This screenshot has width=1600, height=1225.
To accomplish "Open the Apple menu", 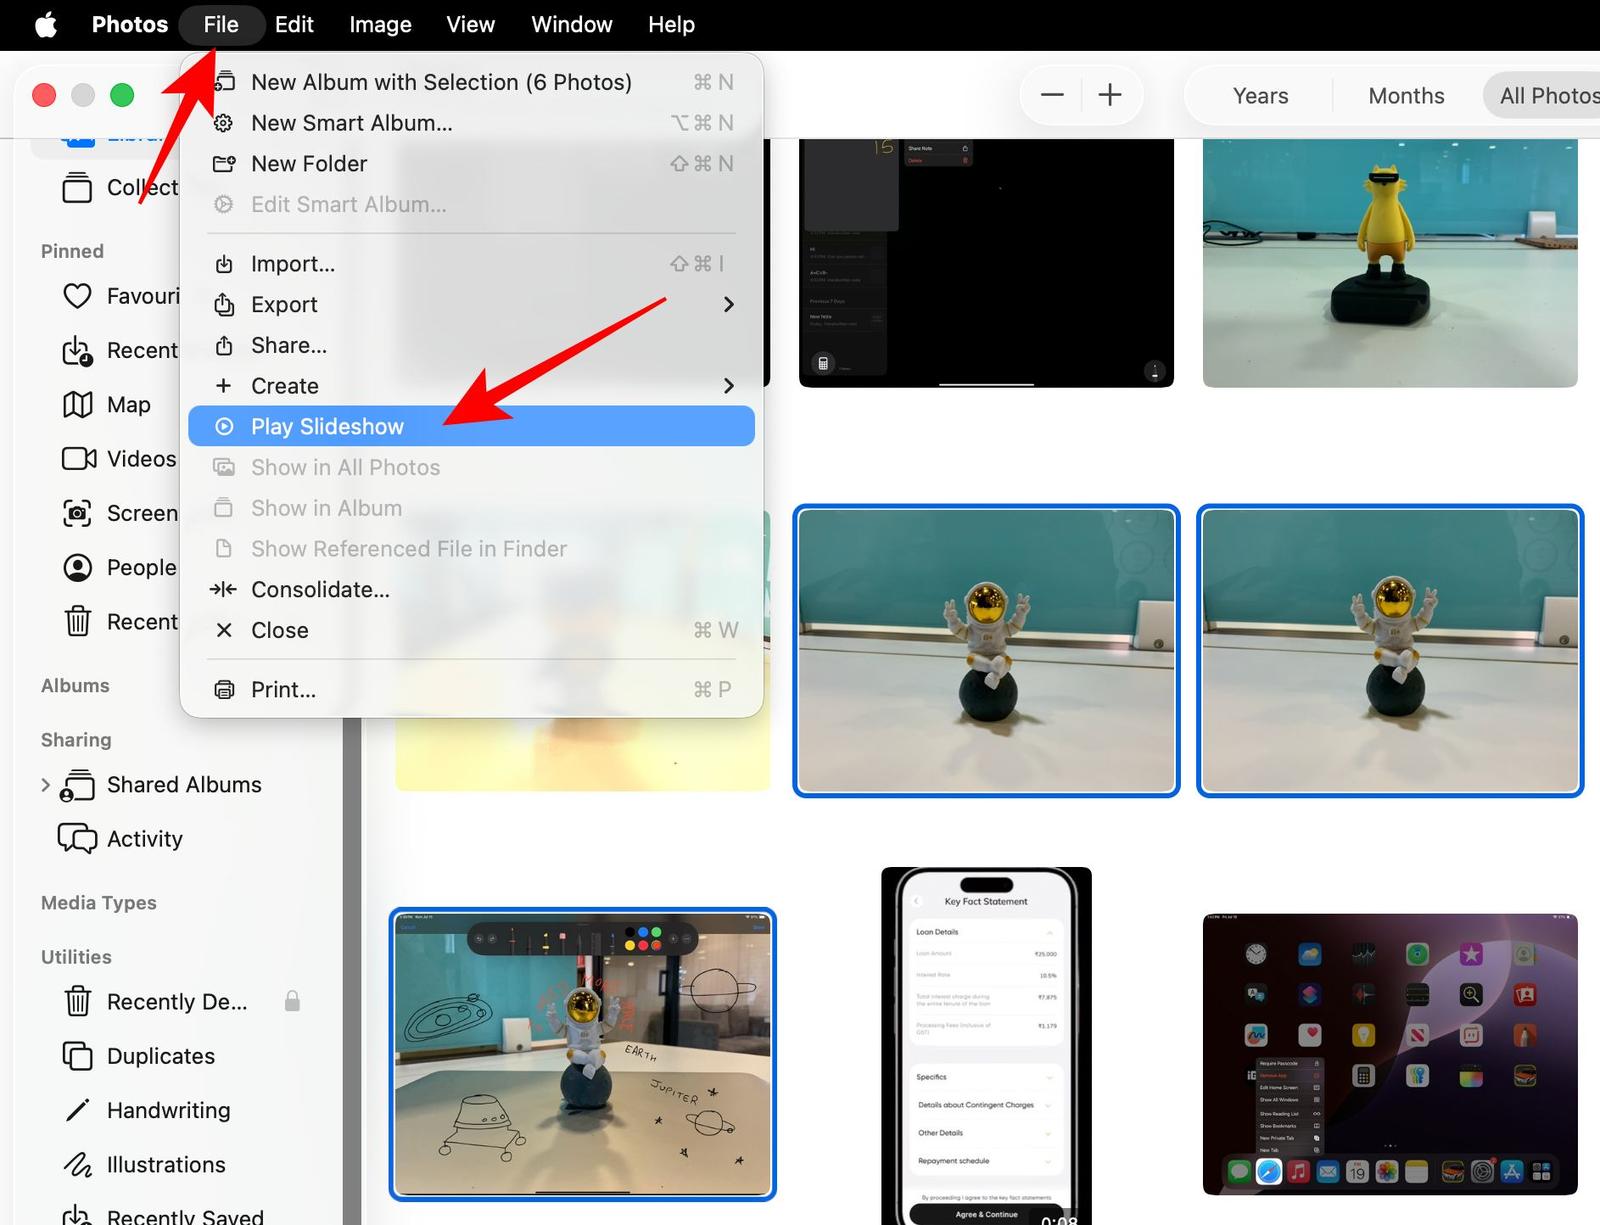I will pyautogui.click(x=46, y=24).
